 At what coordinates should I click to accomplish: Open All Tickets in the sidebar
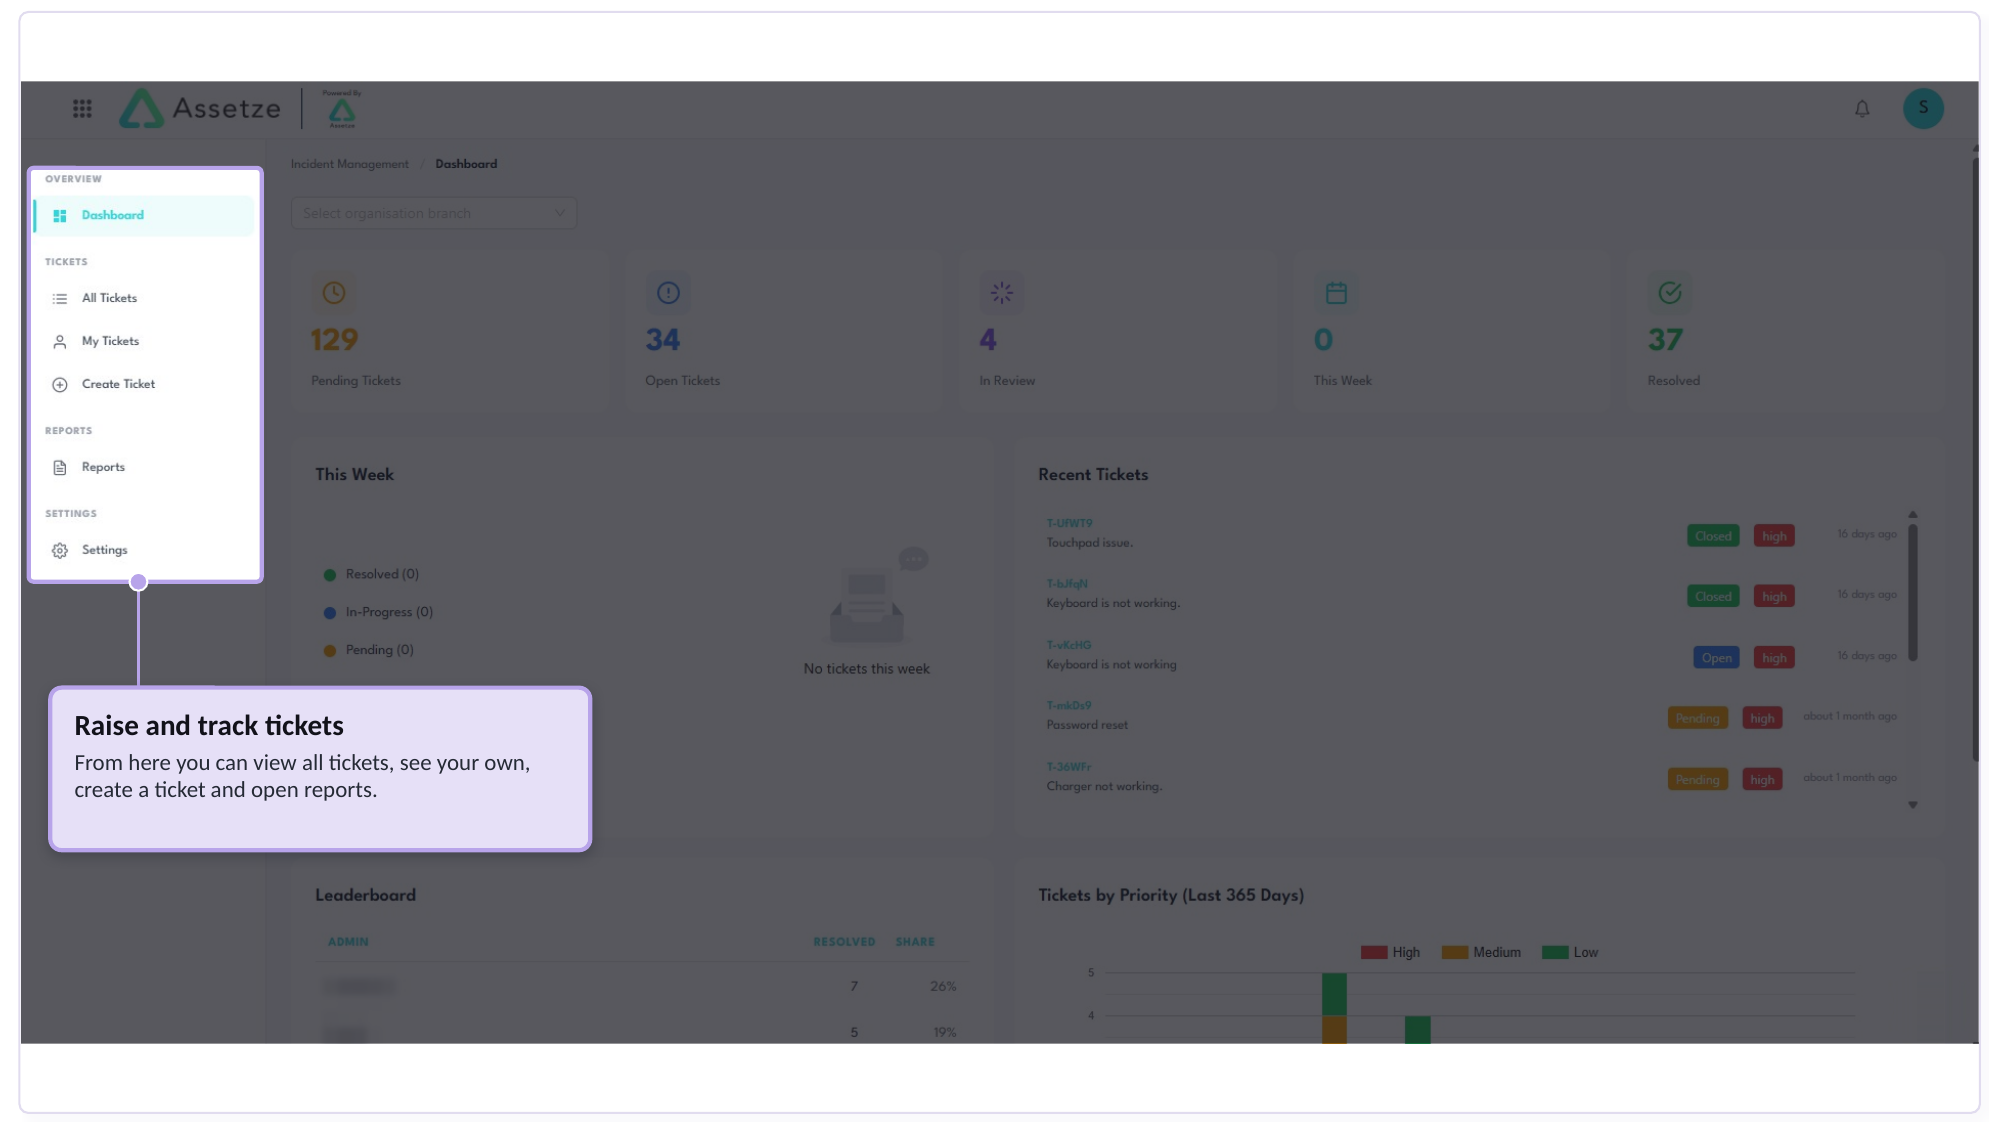(144, 299)
